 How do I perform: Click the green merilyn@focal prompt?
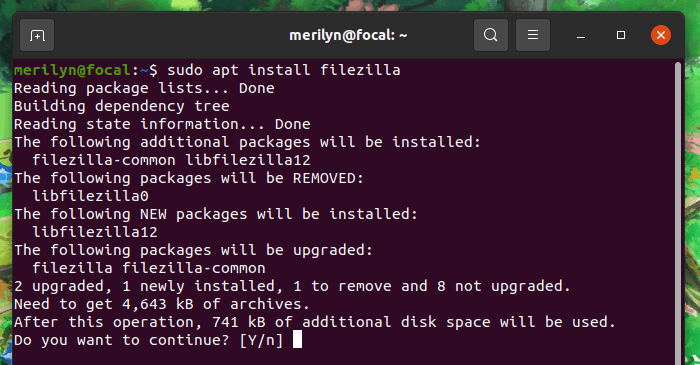click(x=72, y=70)
